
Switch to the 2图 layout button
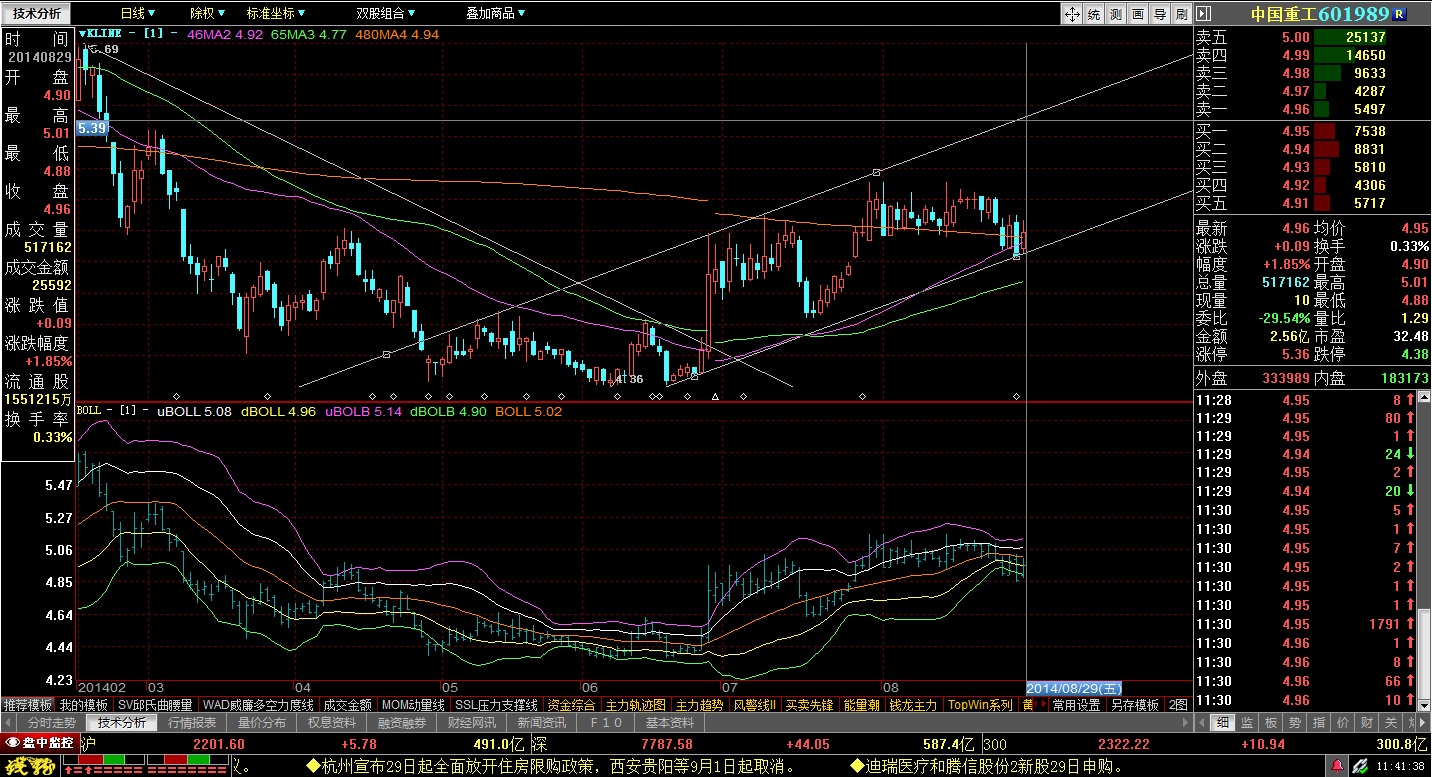pos(1179,705)
